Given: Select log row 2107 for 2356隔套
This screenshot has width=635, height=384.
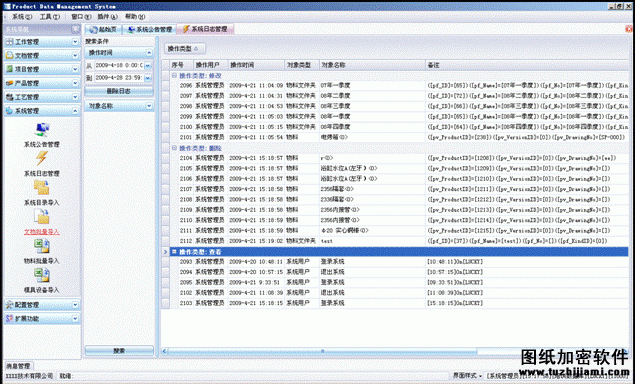Looking at the screenshot, I should click(399, 189).
